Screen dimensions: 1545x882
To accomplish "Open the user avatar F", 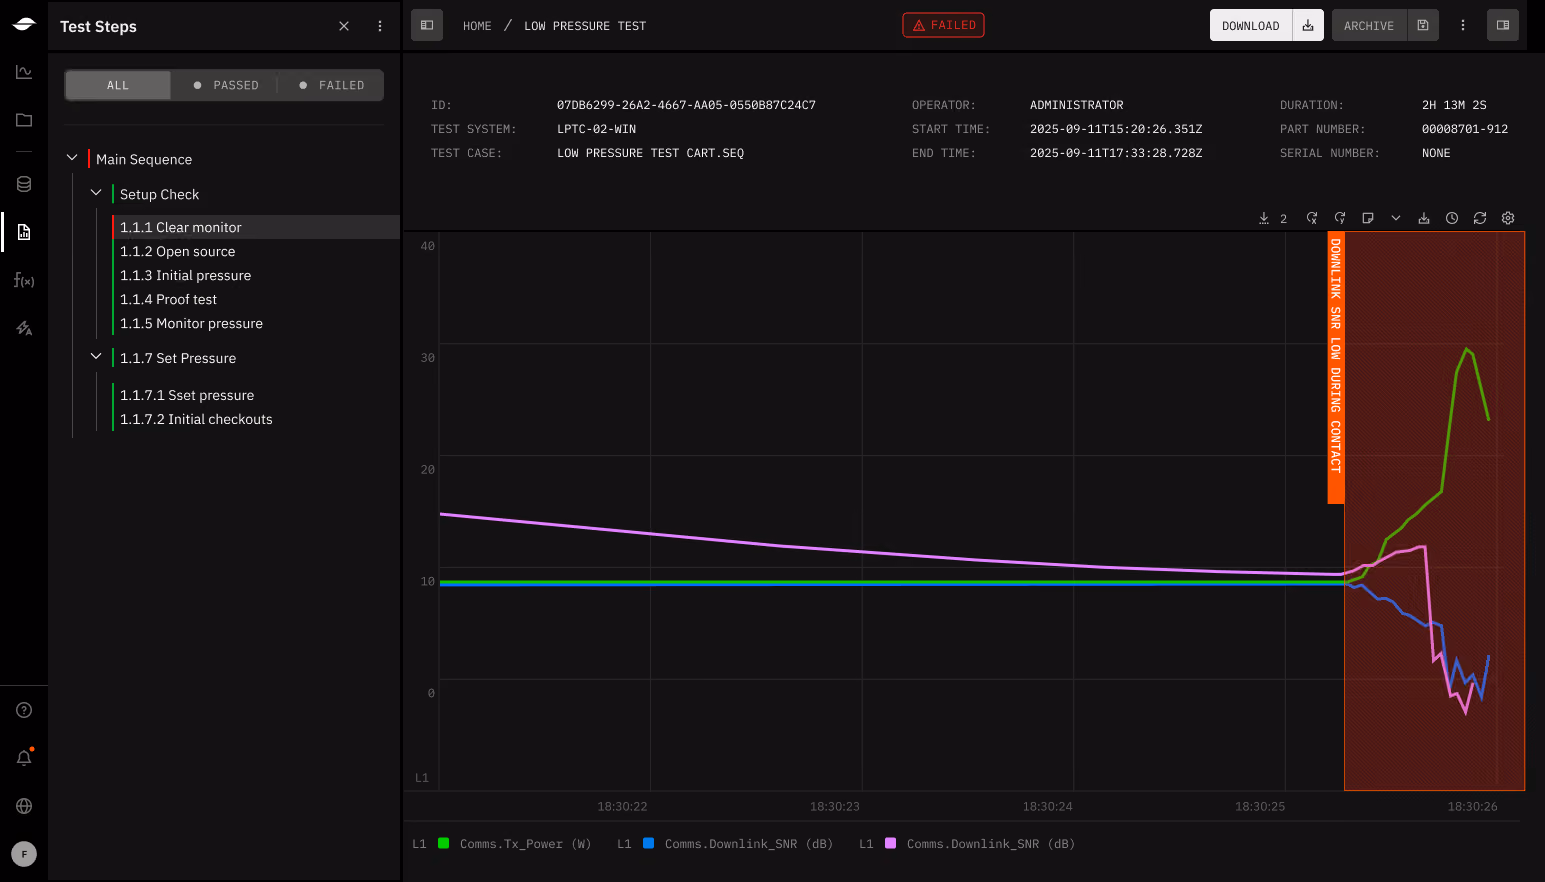I will (24, 854).
